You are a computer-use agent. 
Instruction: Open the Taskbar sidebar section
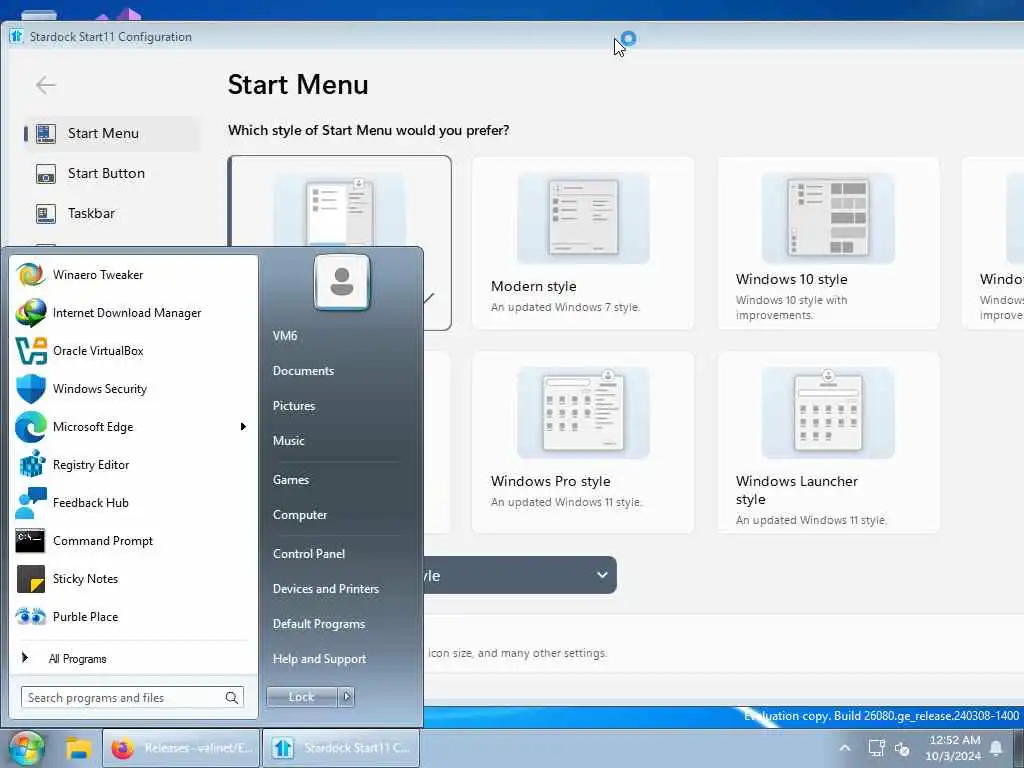(112, 214)
